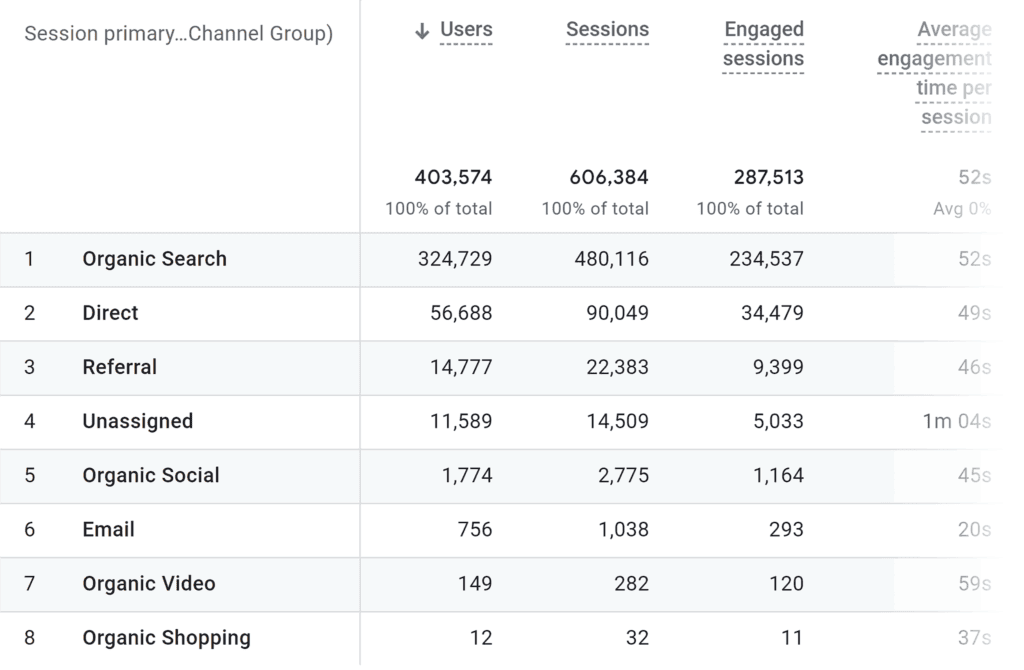Click the Engaged sessions column header

(763, 44)
